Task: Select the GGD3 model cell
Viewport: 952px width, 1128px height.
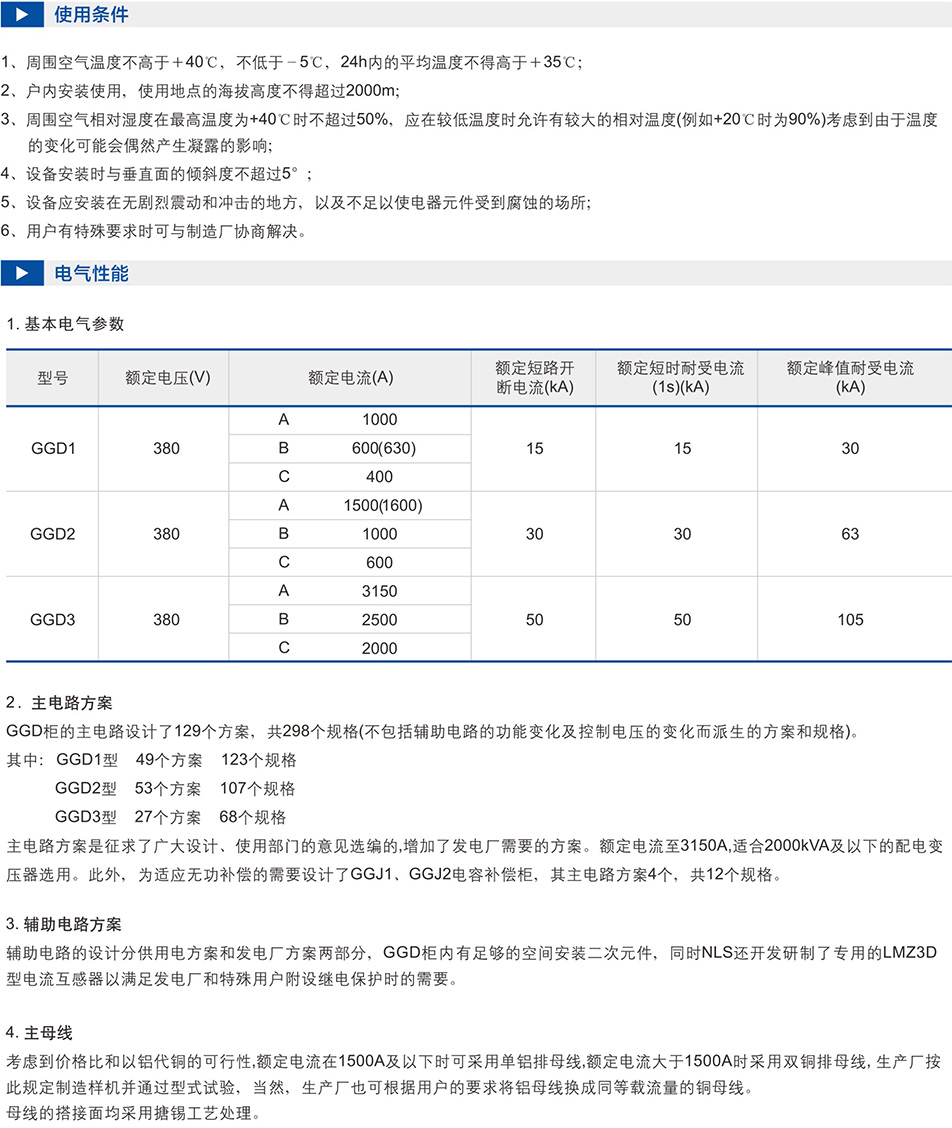Action: point(53,620)
